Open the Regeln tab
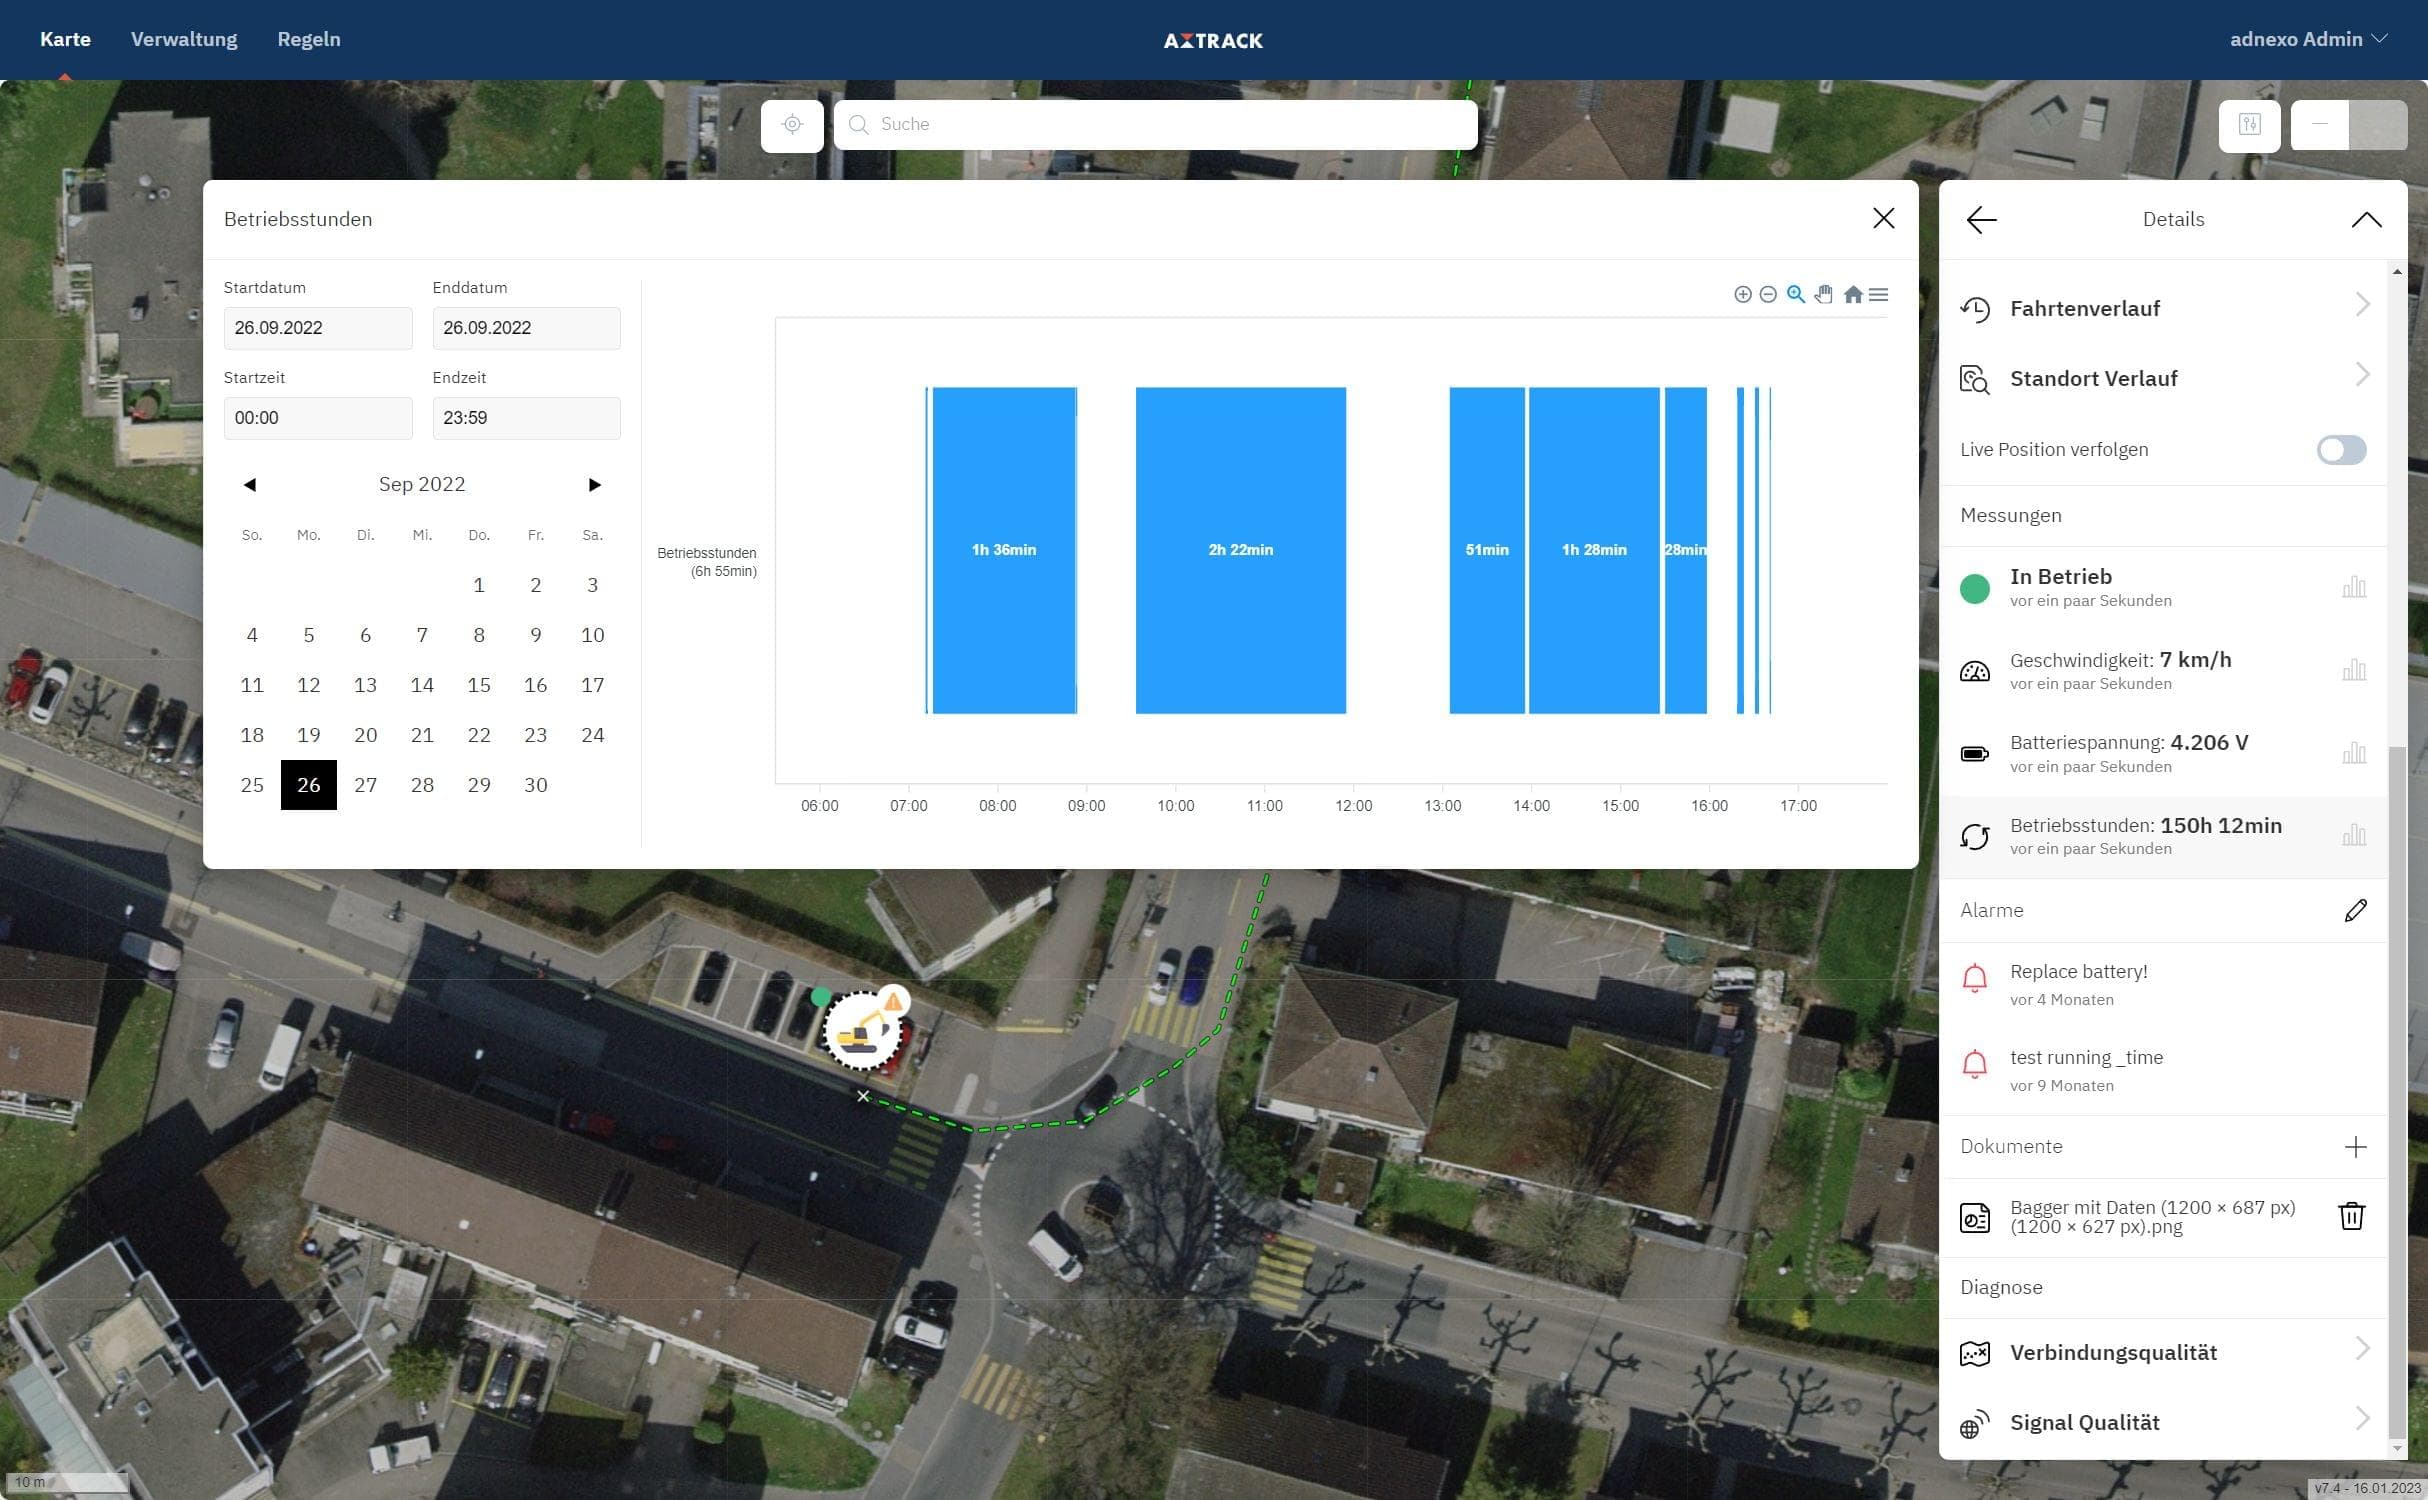 [x=309, y=39]
